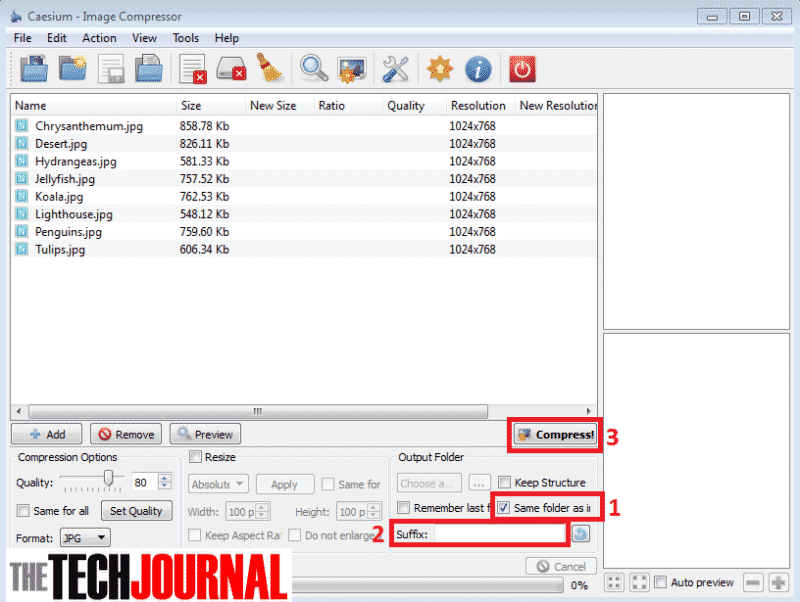Open the Action menu
This screenshot has height=602, width=800.
pos(99,38)
